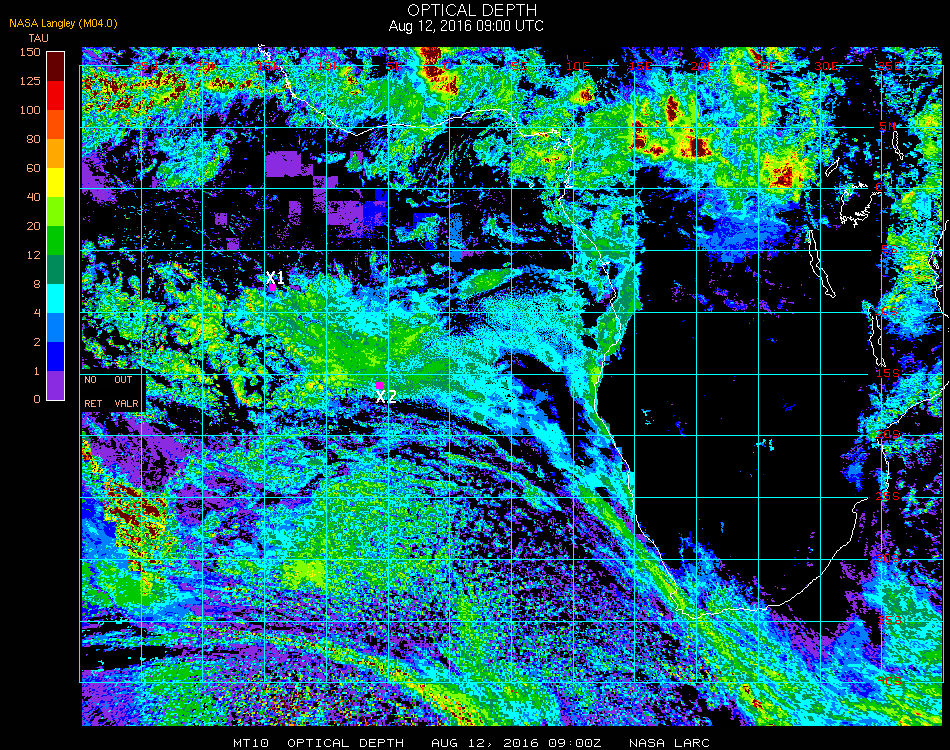This screenshot has width=950, height=750.
Task: Click the X1 marker point
Action: (x=273, y=288)
